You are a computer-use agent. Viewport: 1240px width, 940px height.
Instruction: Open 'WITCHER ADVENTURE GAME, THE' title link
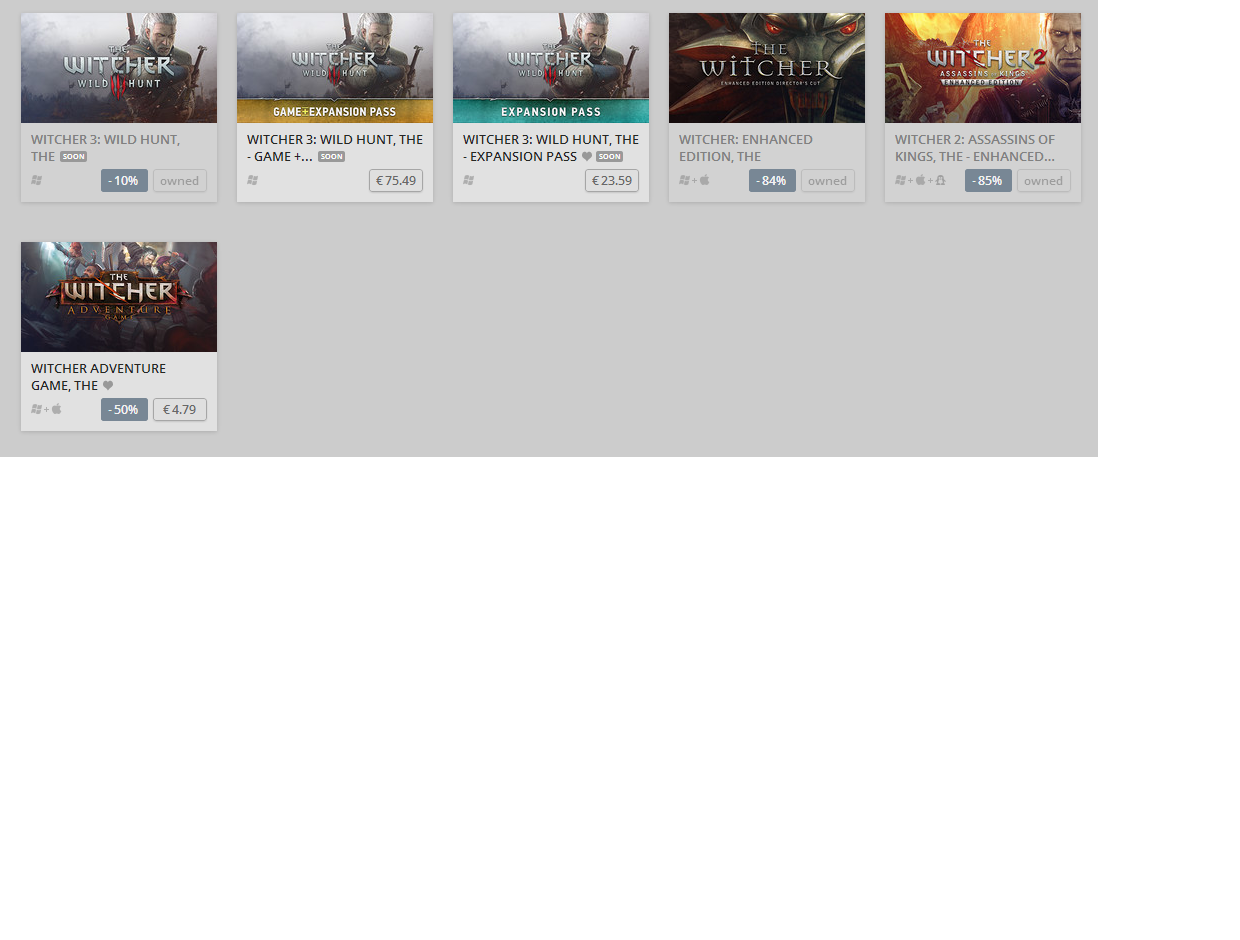click(98, 377)
